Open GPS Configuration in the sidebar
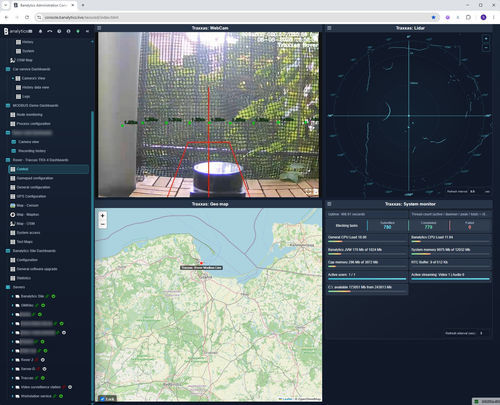Viewport: 500px width, 405px height. click(31, 196)
